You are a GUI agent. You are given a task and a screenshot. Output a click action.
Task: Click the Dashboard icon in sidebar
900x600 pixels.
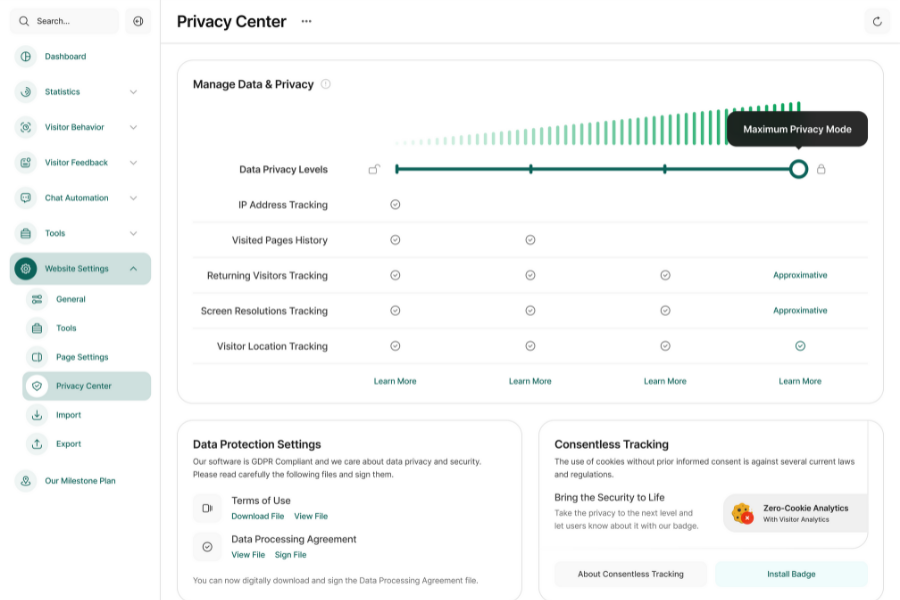25,57
